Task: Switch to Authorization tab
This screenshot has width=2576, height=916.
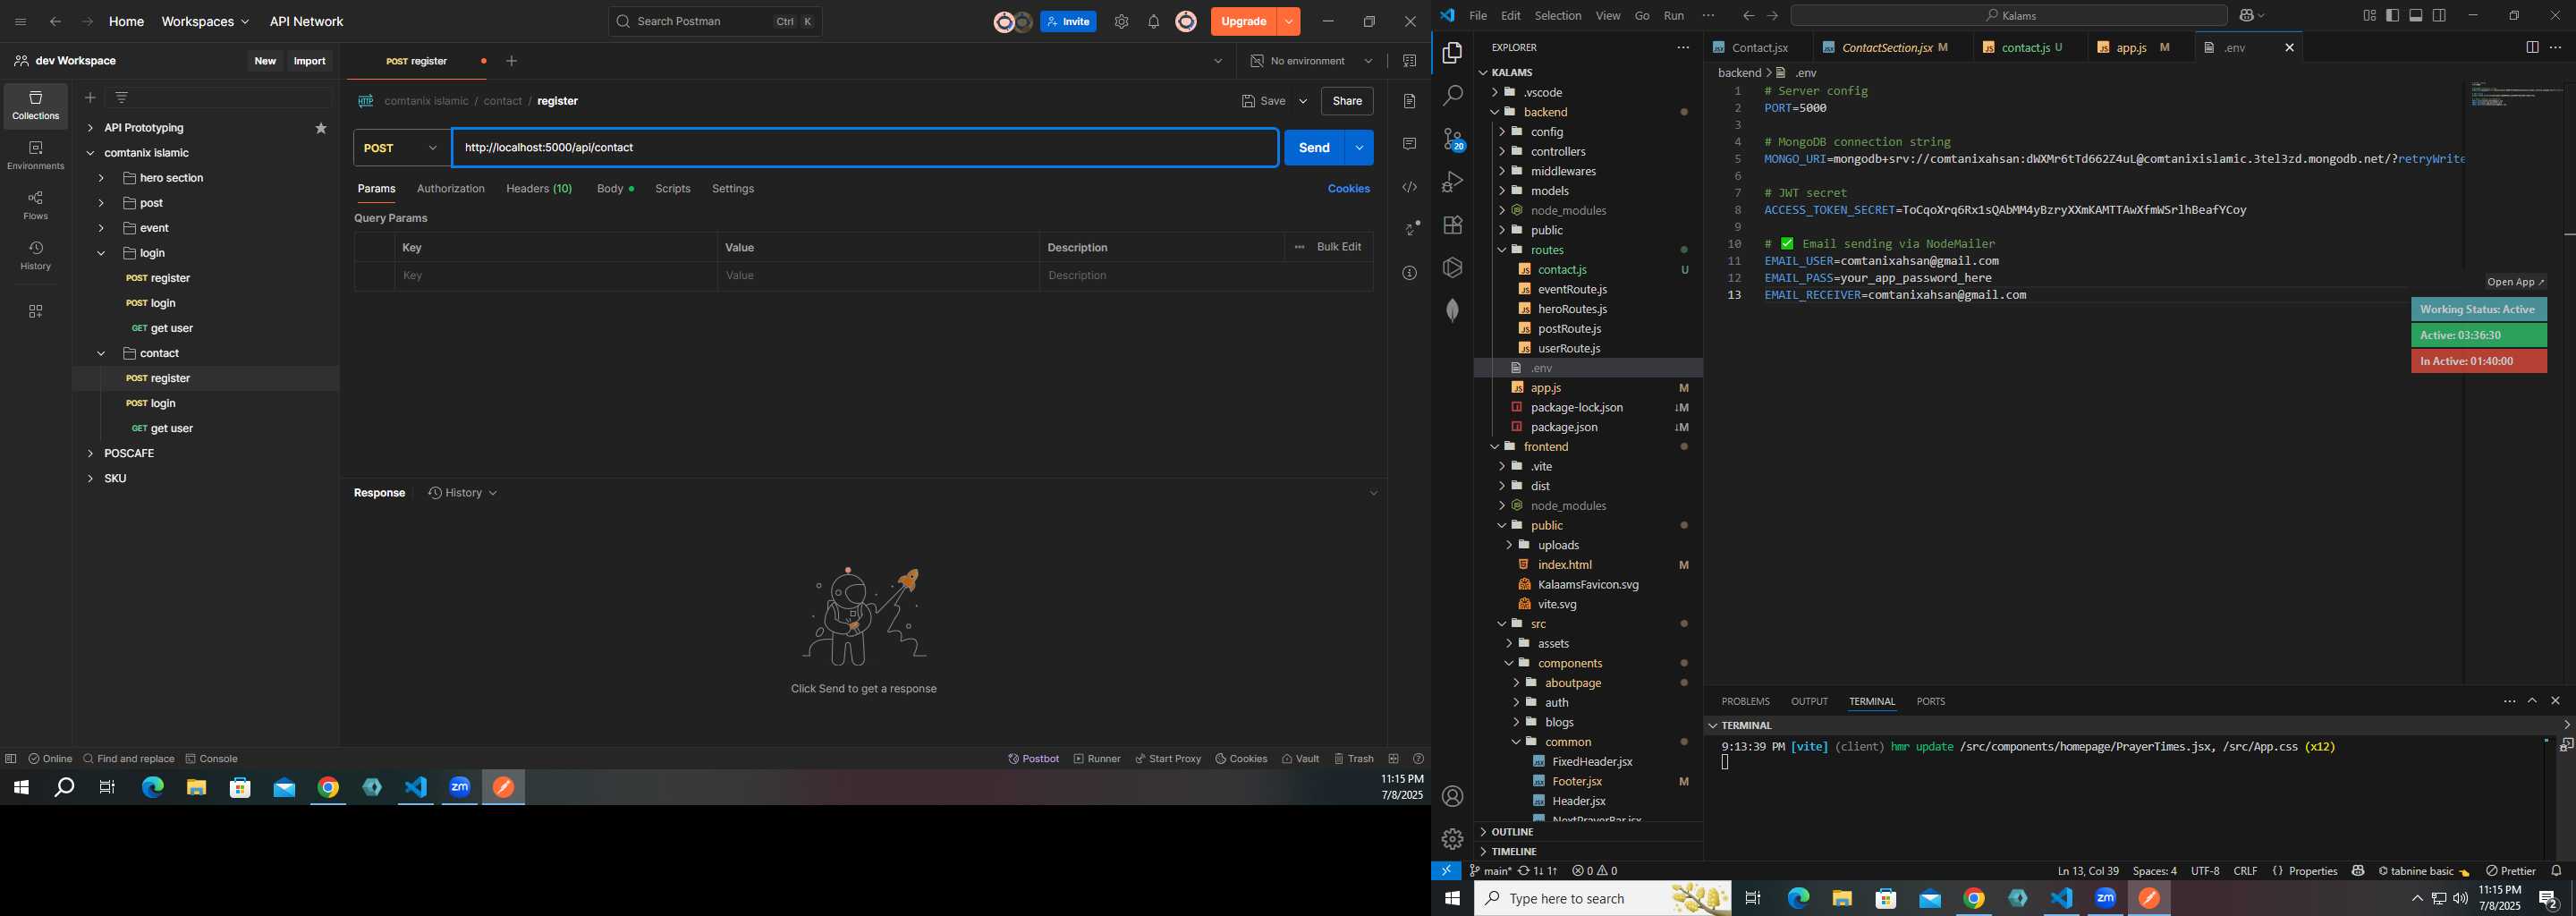Action: click(x=451, y=189)
